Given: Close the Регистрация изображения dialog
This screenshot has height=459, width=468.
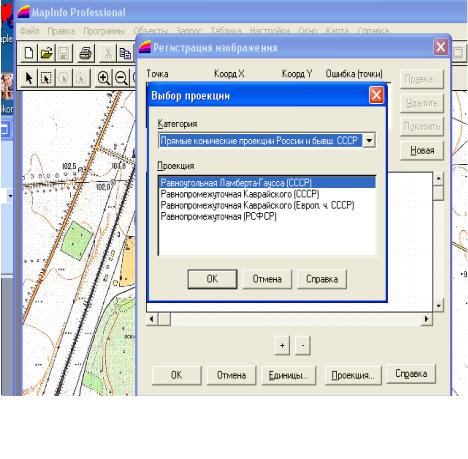Looking at the screenshot, I should [441, 47].
